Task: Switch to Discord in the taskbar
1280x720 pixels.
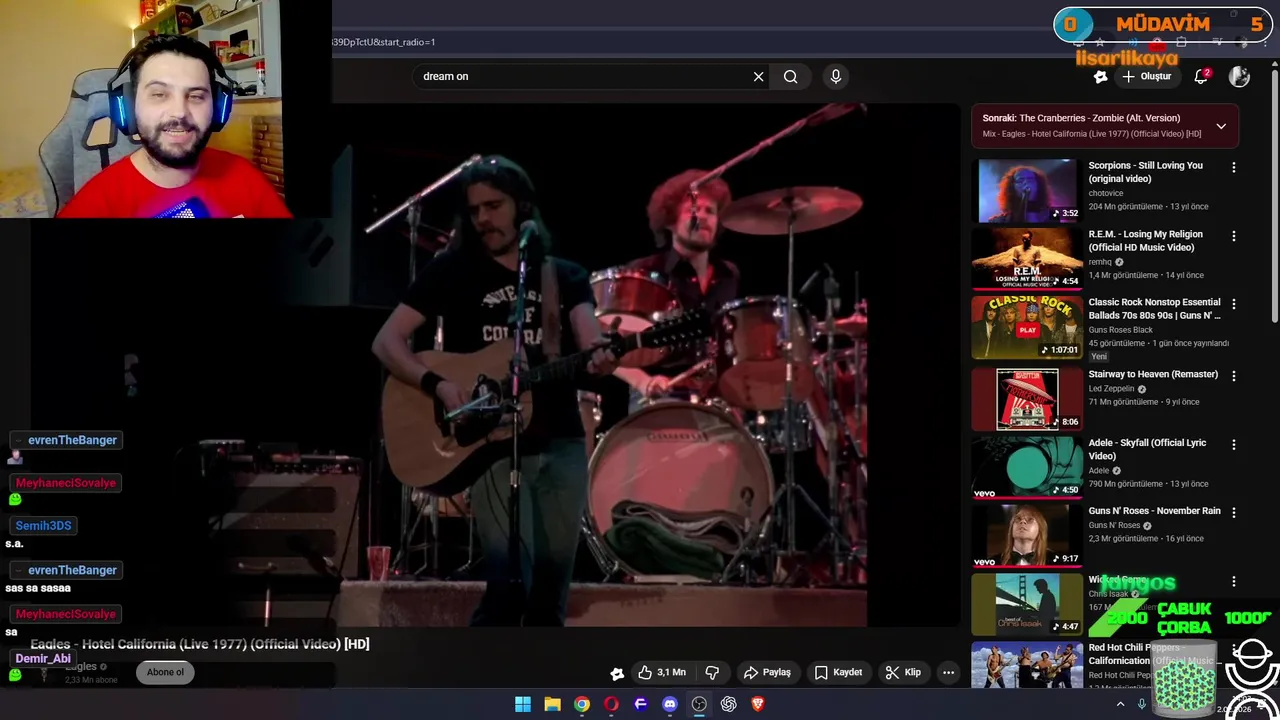Action: [670, 704]
